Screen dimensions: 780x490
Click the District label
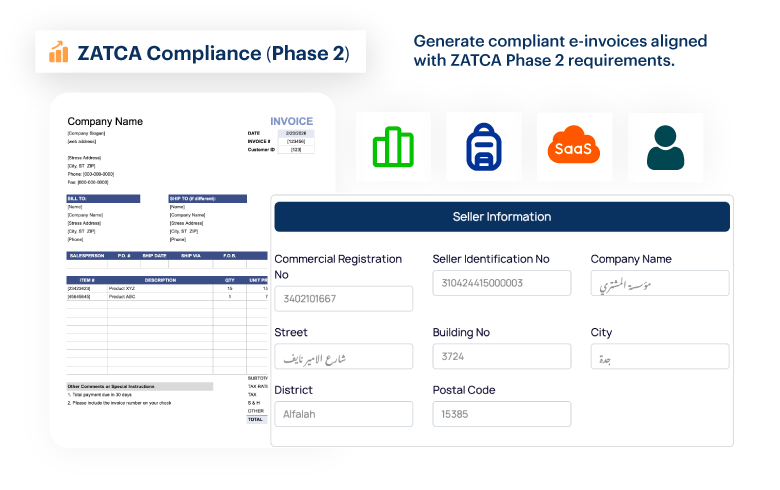293,390
